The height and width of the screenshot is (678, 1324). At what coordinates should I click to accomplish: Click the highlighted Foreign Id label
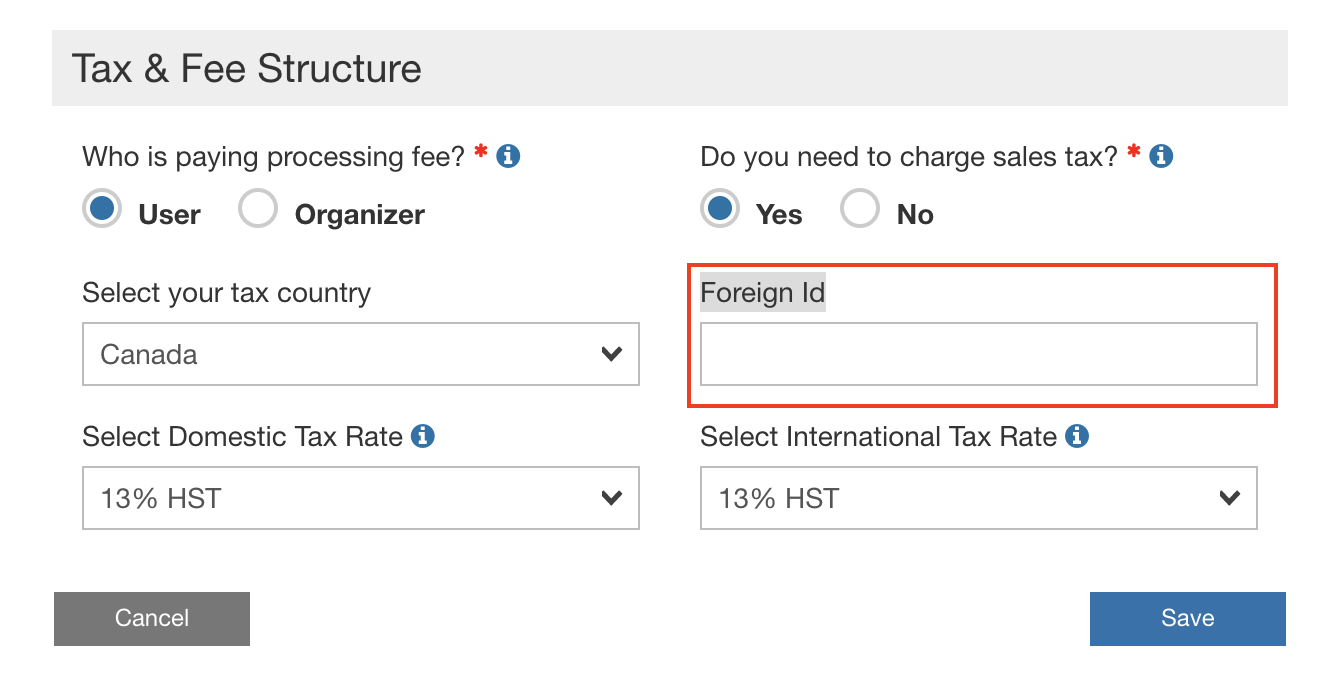click(762, 293)
